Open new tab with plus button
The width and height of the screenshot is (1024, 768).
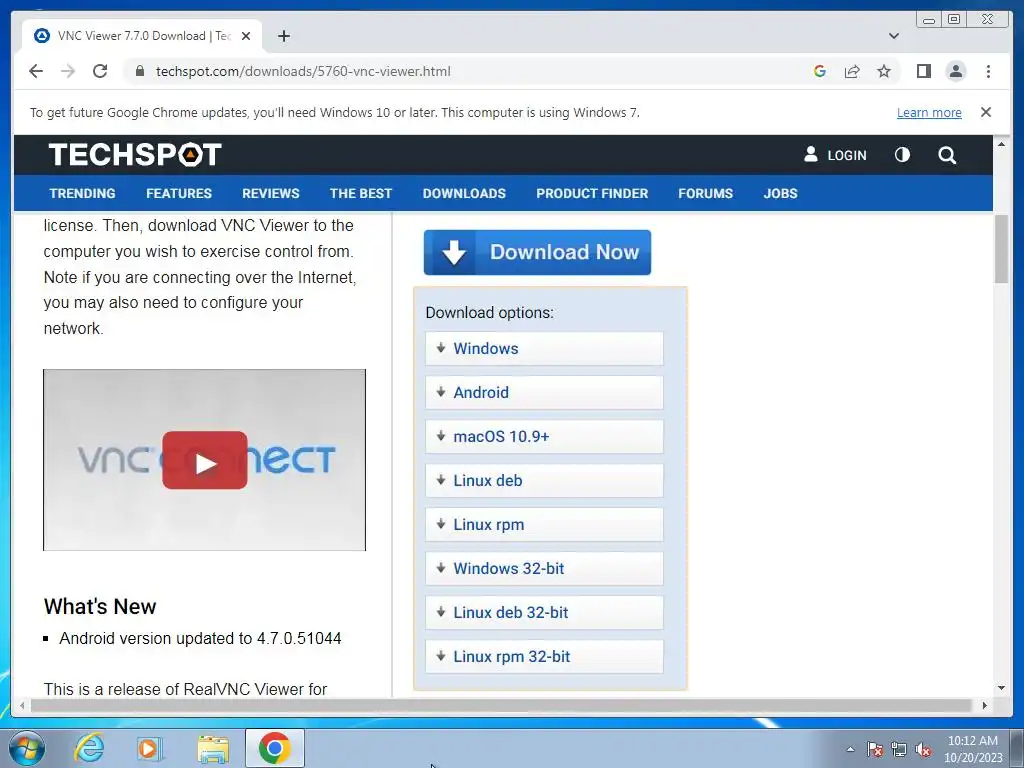(283, 36)
